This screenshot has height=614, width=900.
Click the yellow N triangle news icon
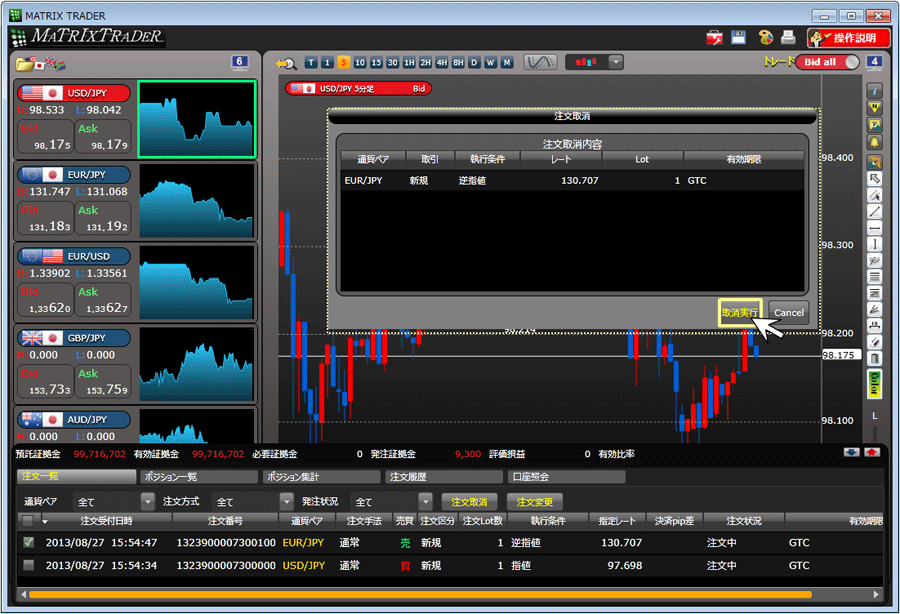click(874, 108)
